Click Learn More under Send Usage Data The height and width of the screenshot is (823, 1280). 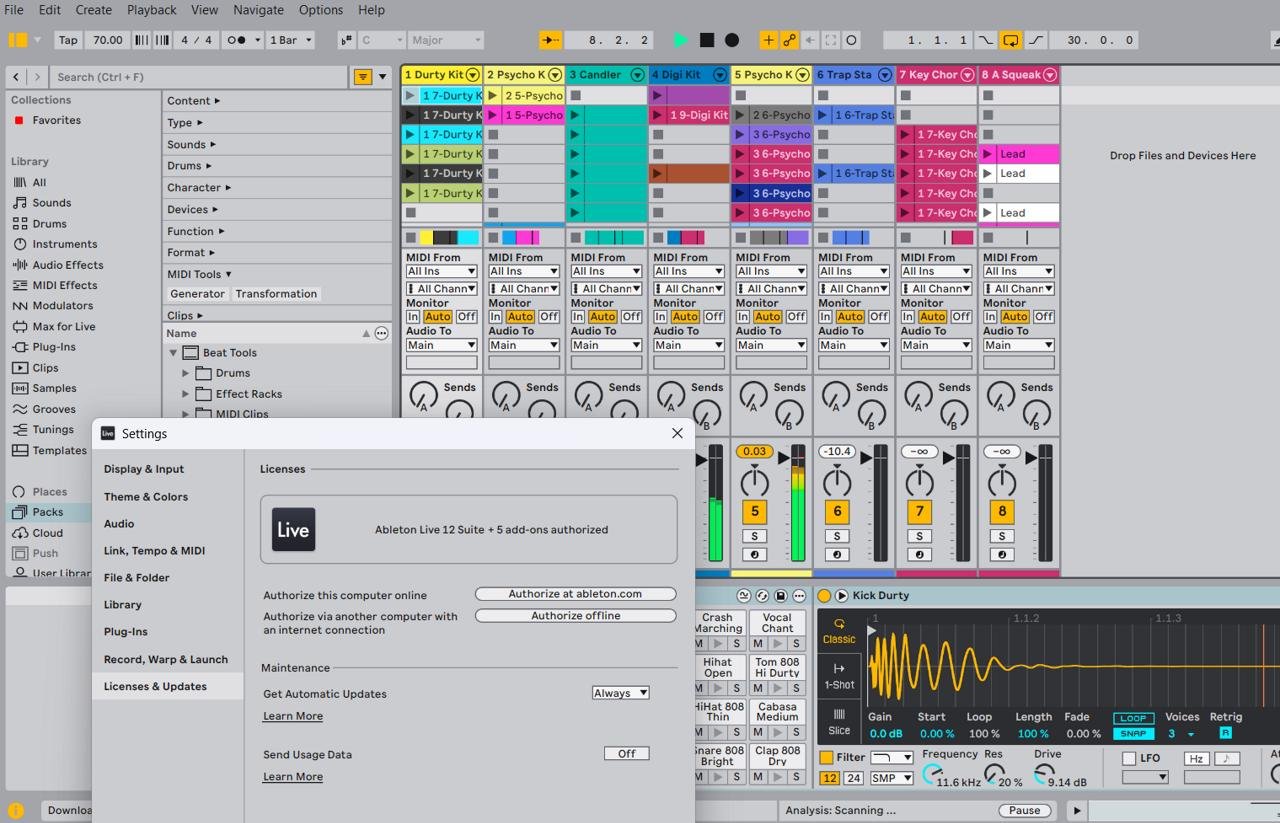293,777
